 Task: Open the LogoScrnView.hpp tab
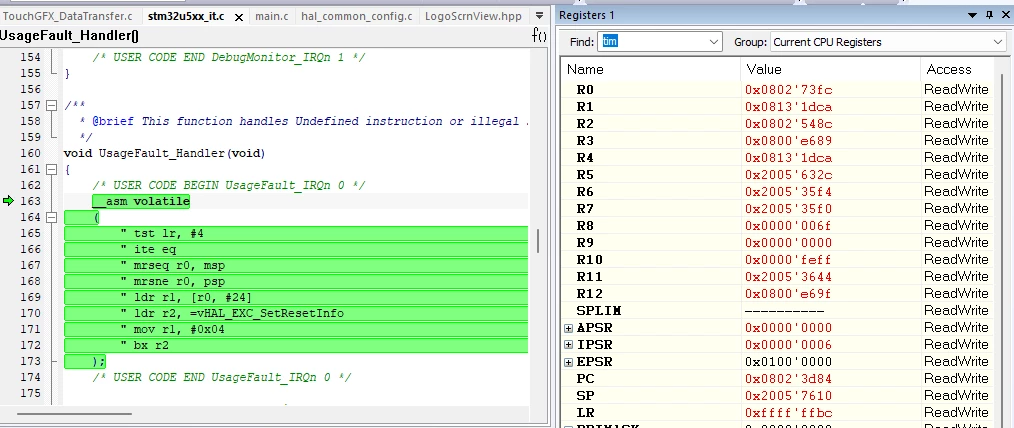tap(471, 16)
